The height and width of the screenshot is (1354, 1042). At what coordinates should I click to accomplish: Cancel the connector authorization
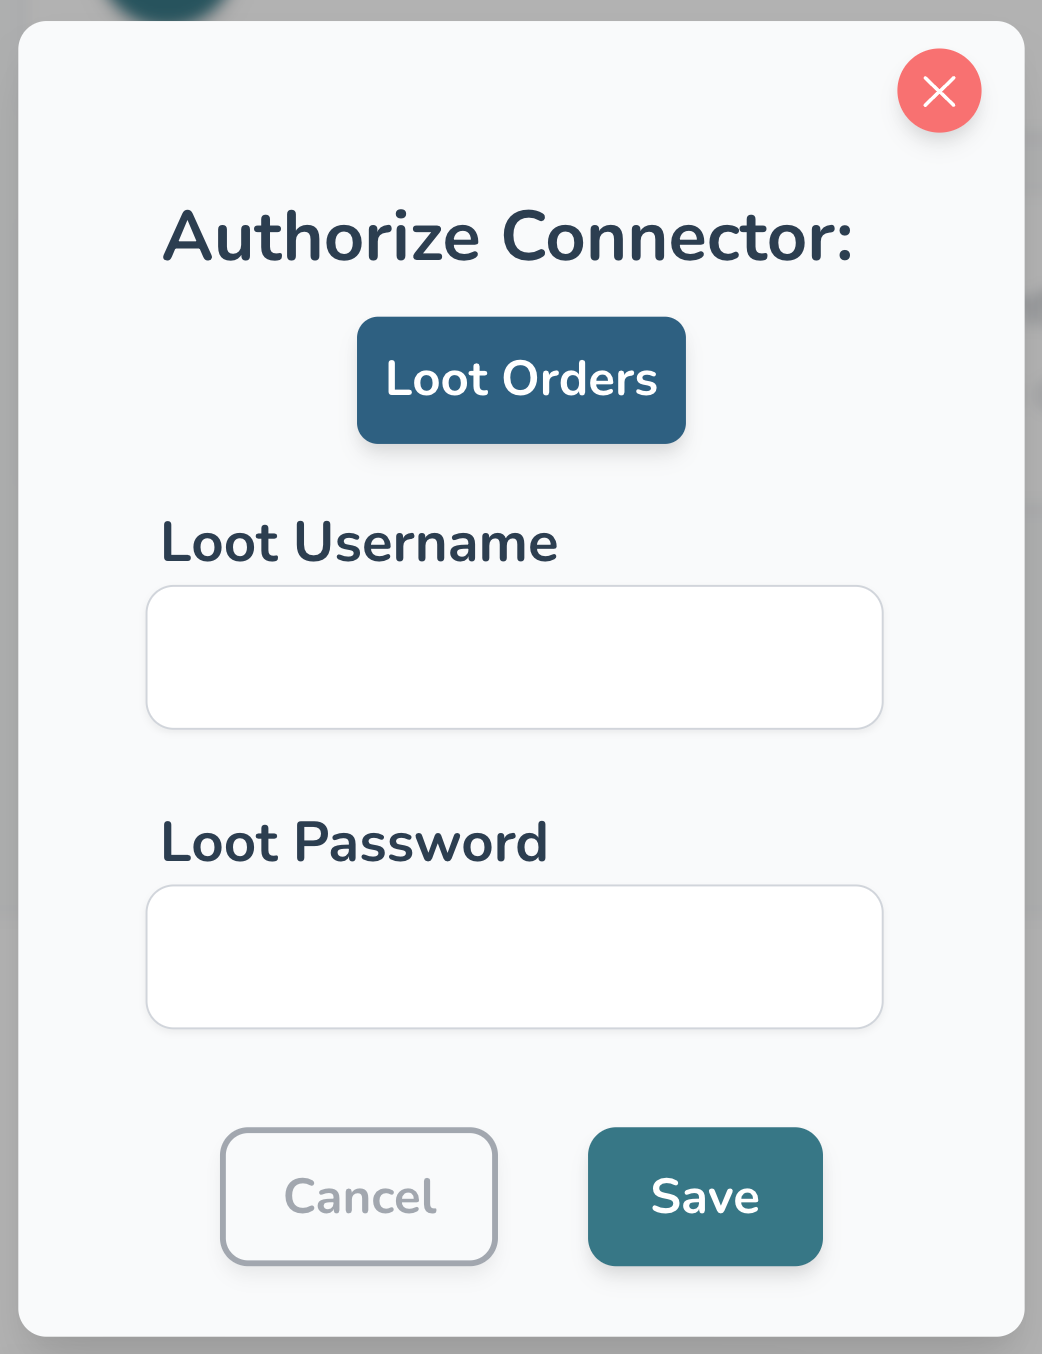[x=359, y=1196]
